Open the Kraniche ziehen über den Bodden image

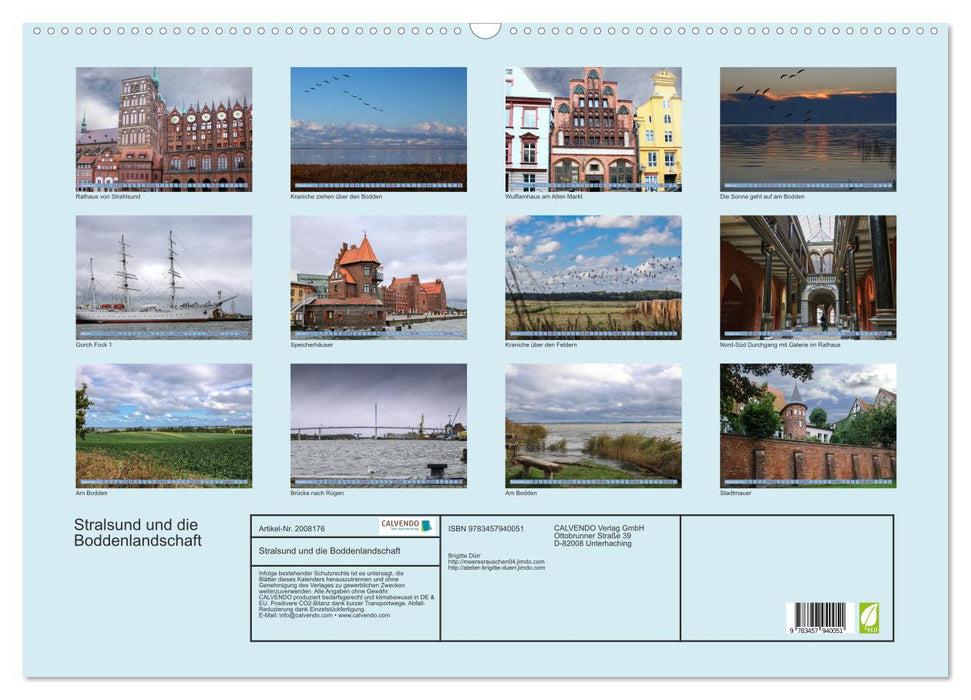(x=378, y=129)
